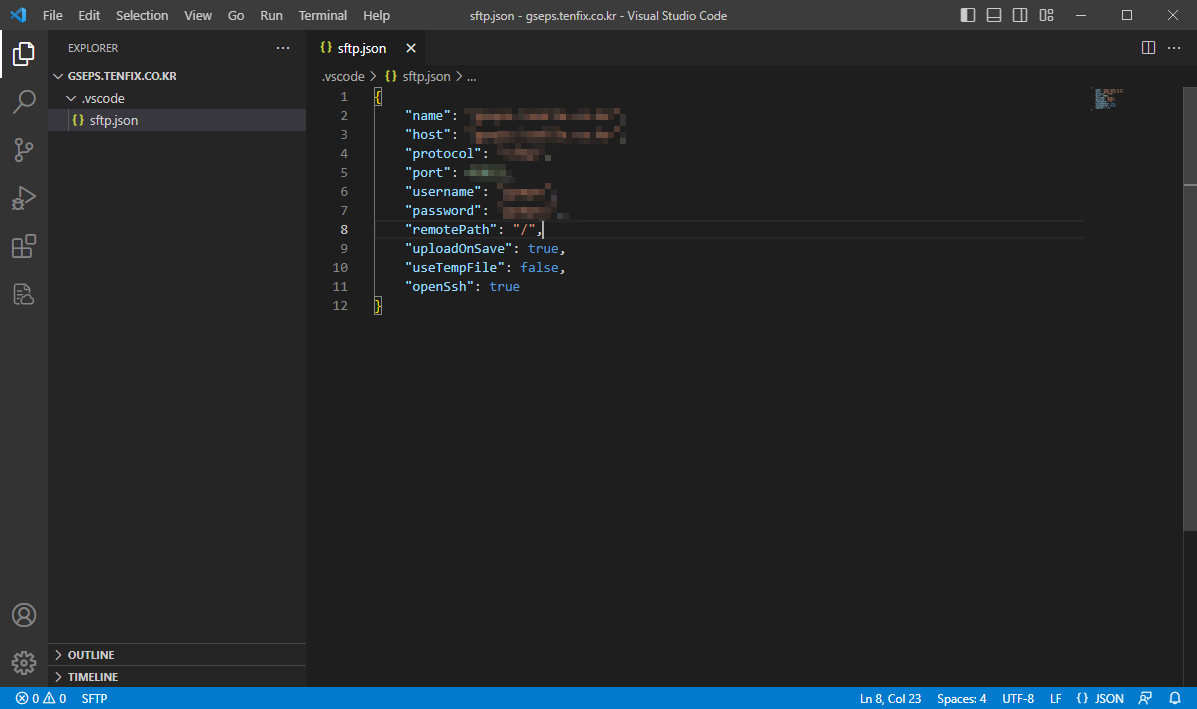Open the Accounts menu icon
The image size is (1197, 709).
click(24, 615)
